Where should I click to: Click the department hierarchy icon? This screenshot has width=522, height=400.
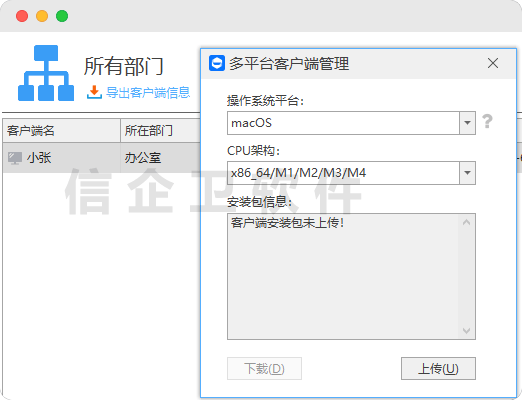[x=46, y=73]
